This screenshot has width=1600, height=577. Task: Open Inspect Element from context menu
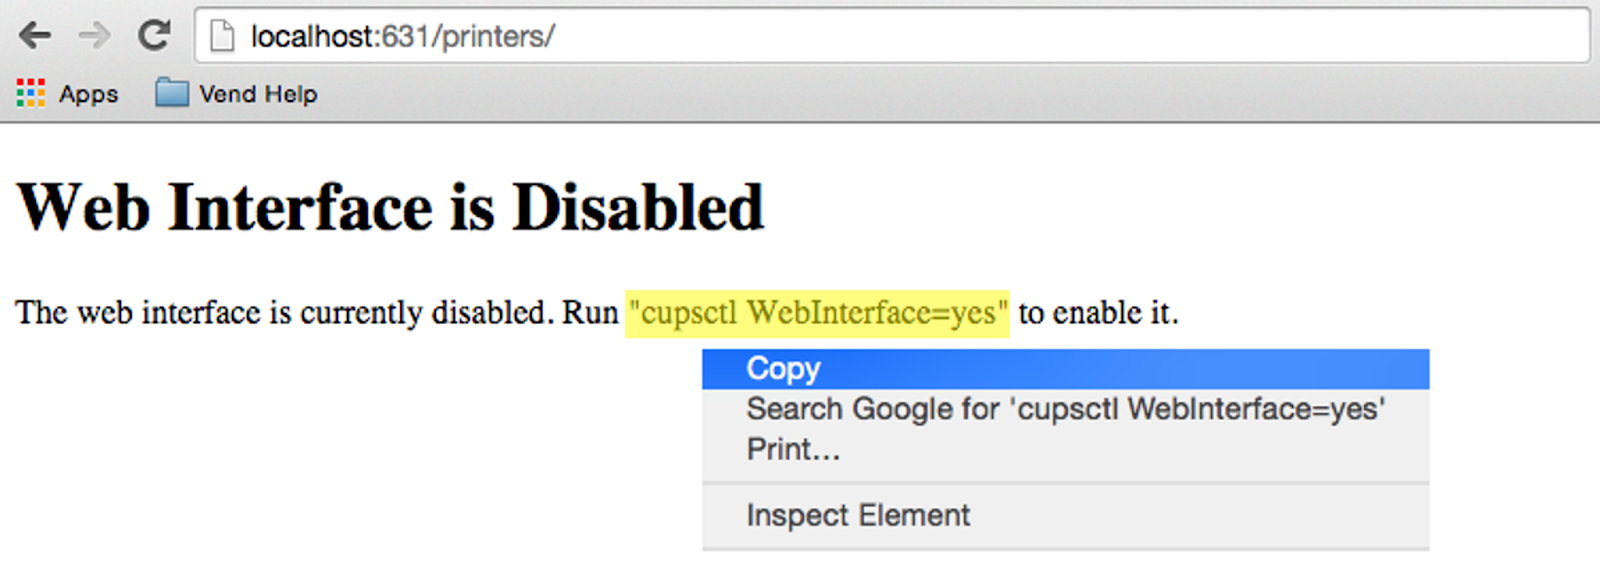pos(858,515)
